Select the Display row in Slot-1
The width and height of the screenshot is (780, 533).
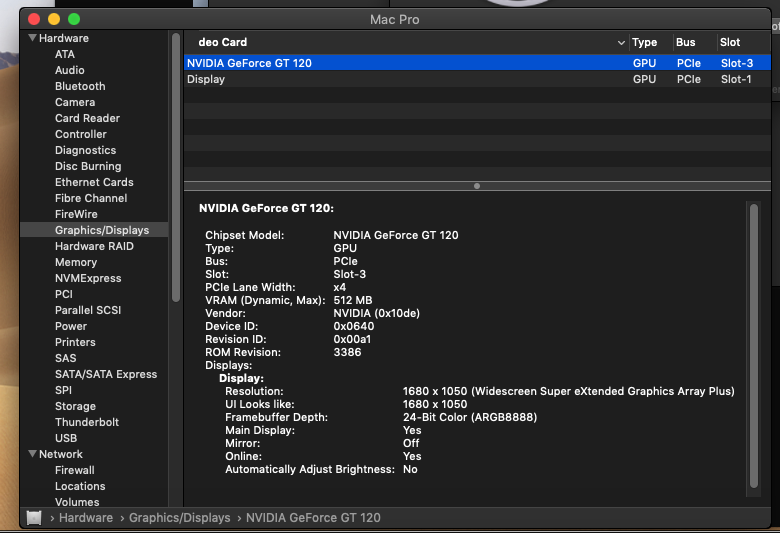pos(477,79)
